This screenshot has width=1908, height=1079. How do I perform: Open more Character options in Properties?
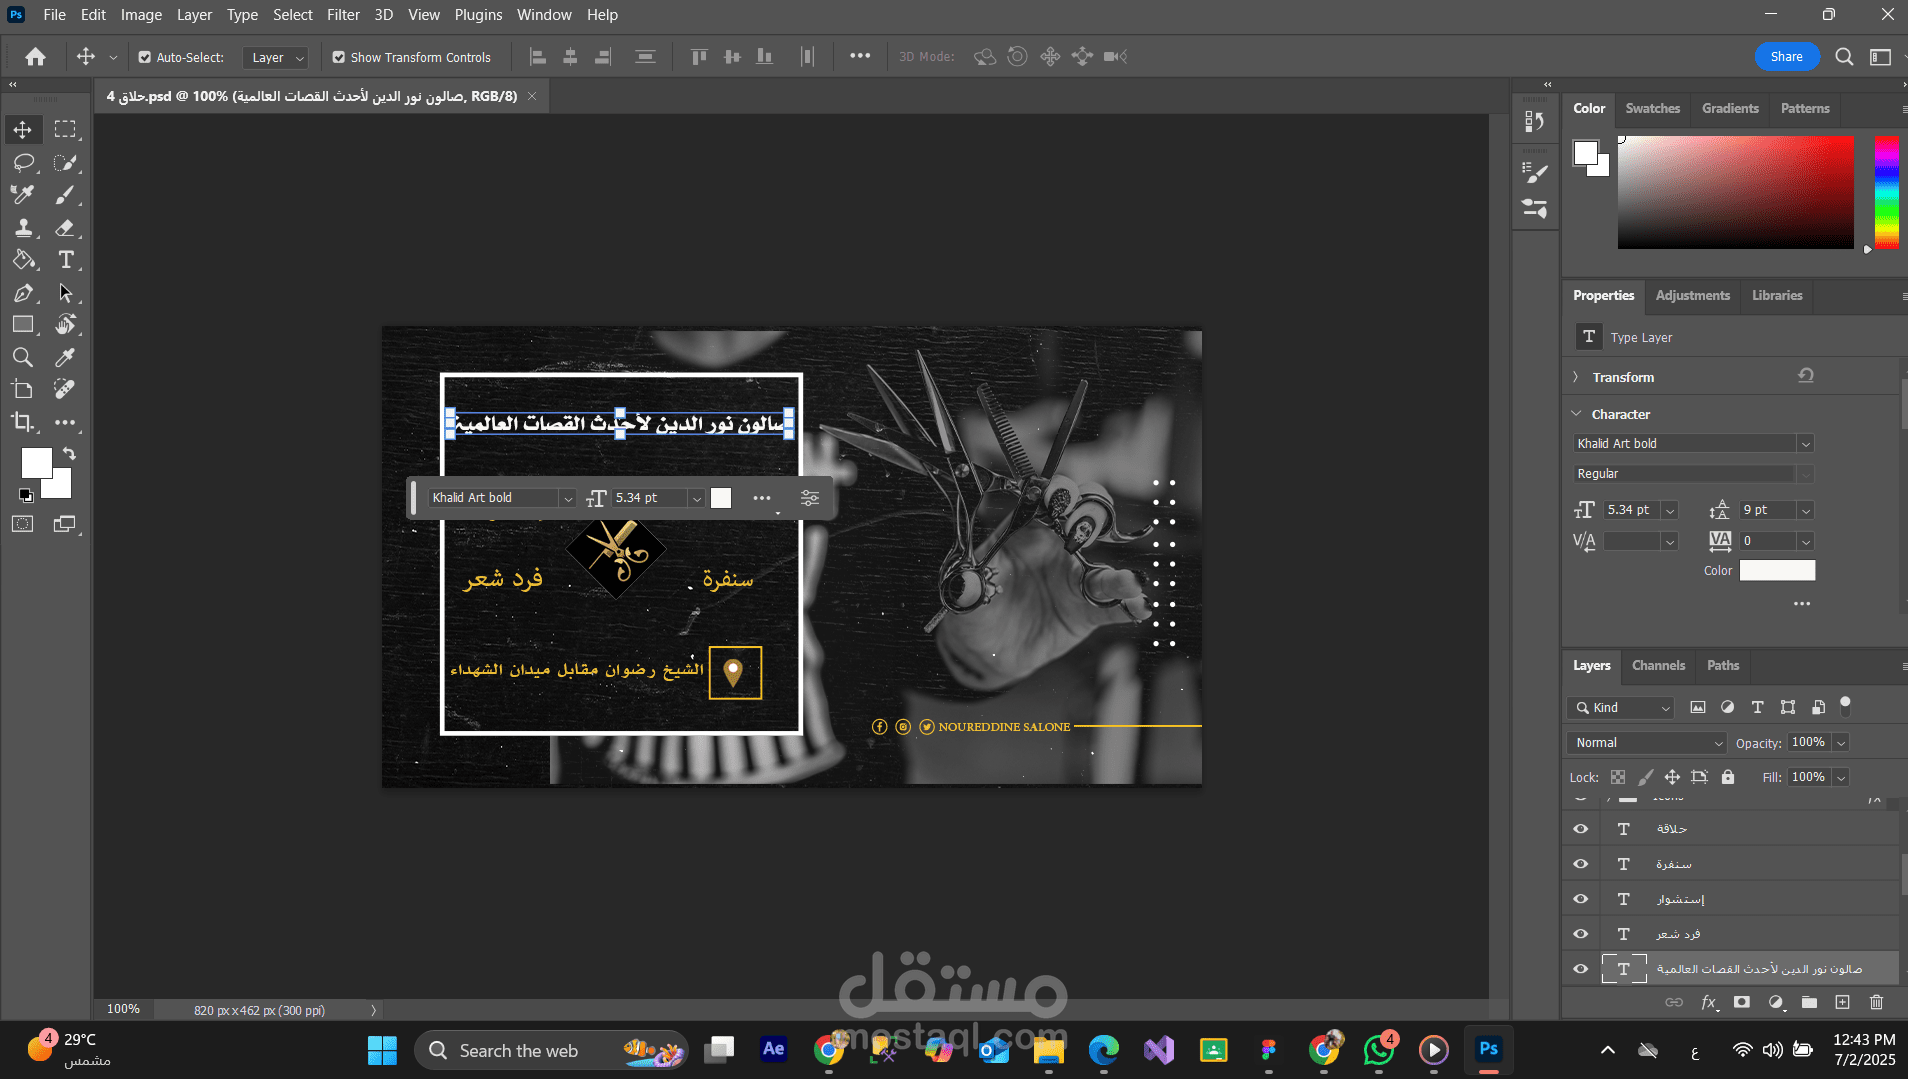coord(1802,604)
